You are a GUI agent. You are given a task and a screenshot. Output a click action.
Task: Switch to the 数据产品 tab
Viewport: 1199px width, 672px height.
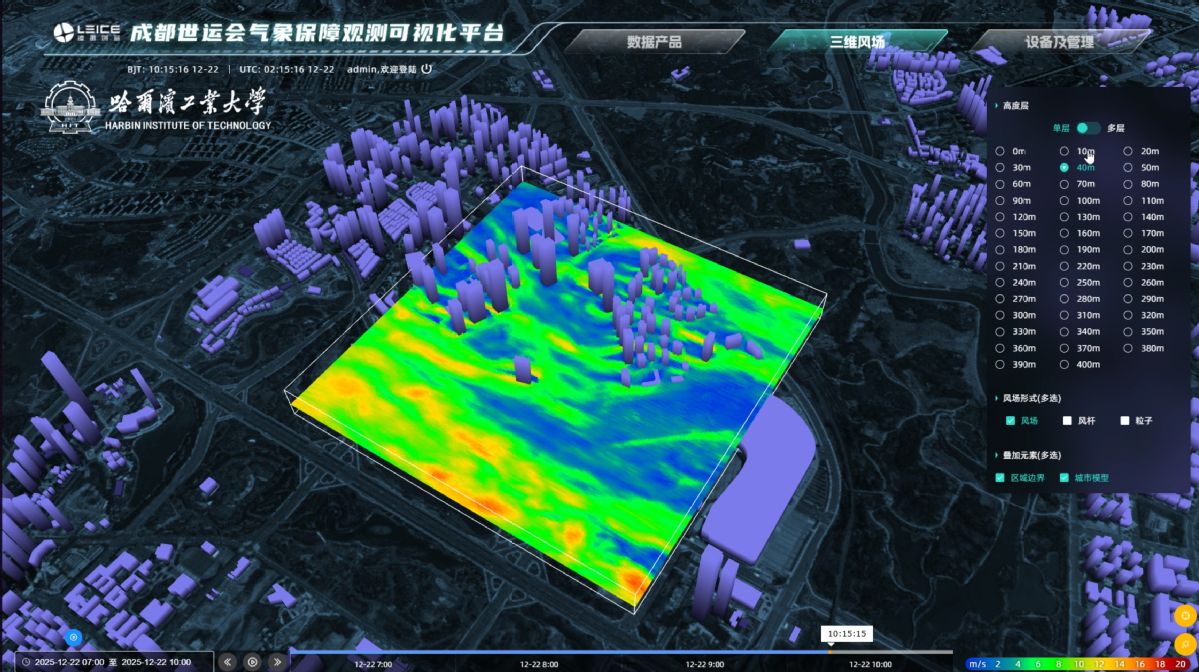[654, 42]
